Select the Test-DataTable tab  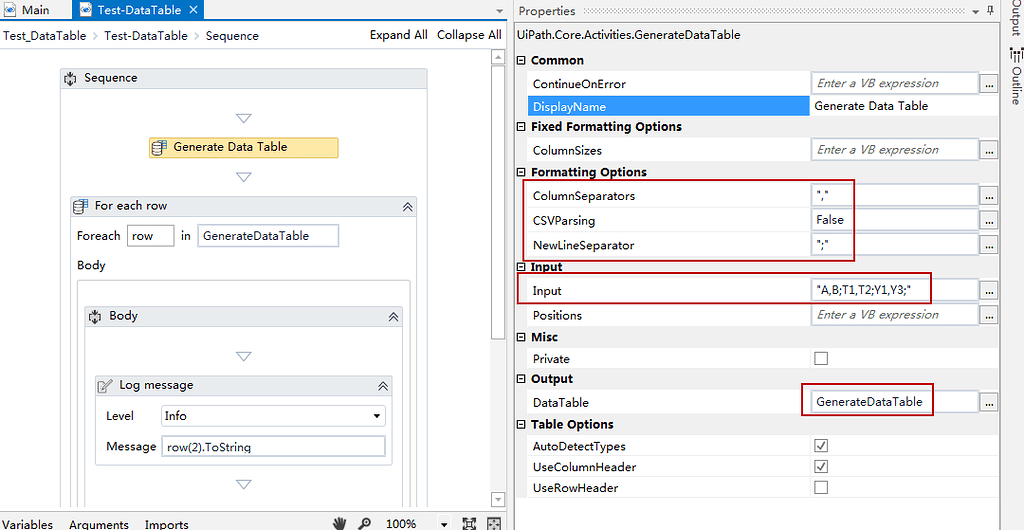click(x=137, y=10)
